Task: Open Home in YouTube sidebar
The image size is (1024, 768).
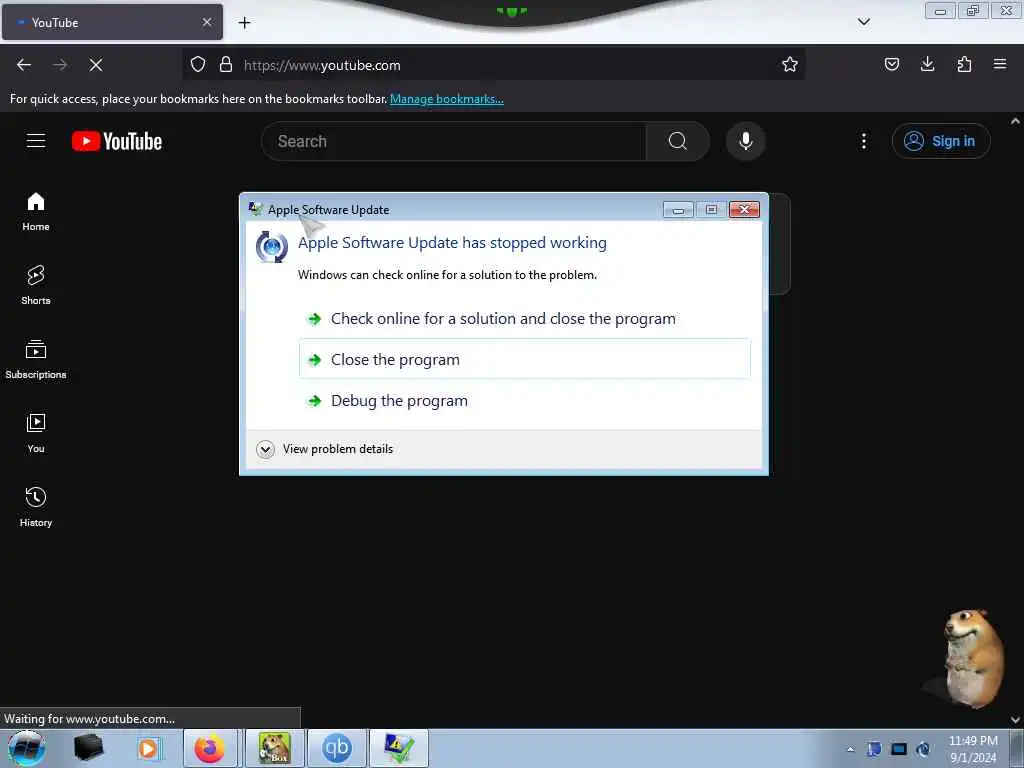Action: click(x=36, y=212)
